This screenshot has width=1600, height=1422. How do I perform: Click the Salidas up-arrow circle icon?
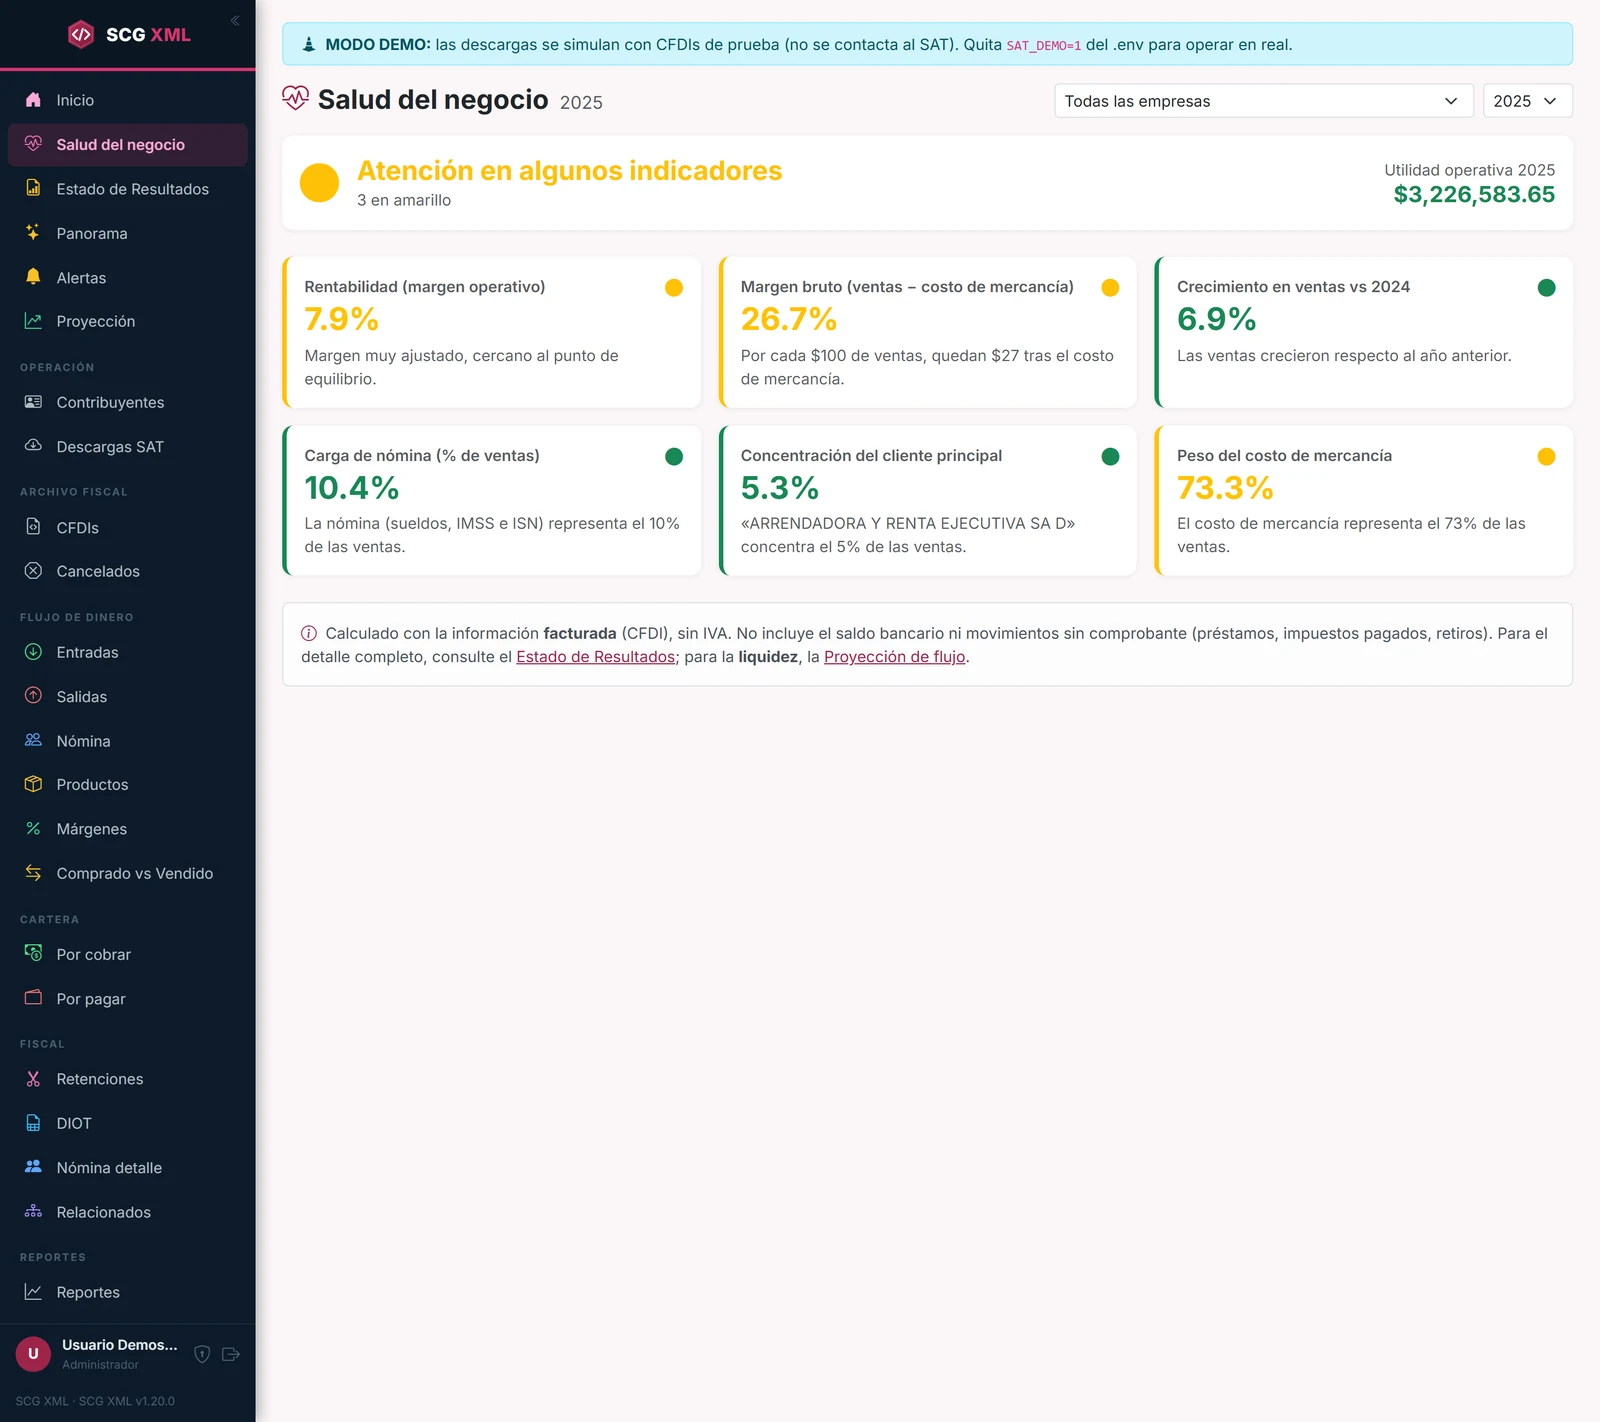[33, 696]
